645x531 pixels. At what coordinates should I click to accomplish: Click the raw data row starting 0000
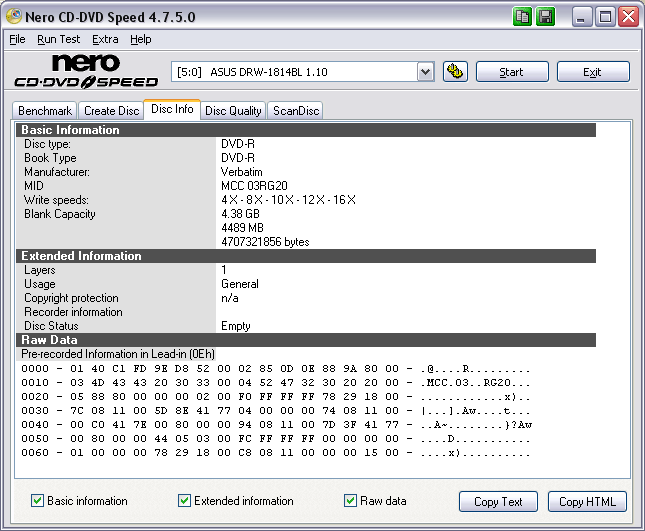pos(276,369)
